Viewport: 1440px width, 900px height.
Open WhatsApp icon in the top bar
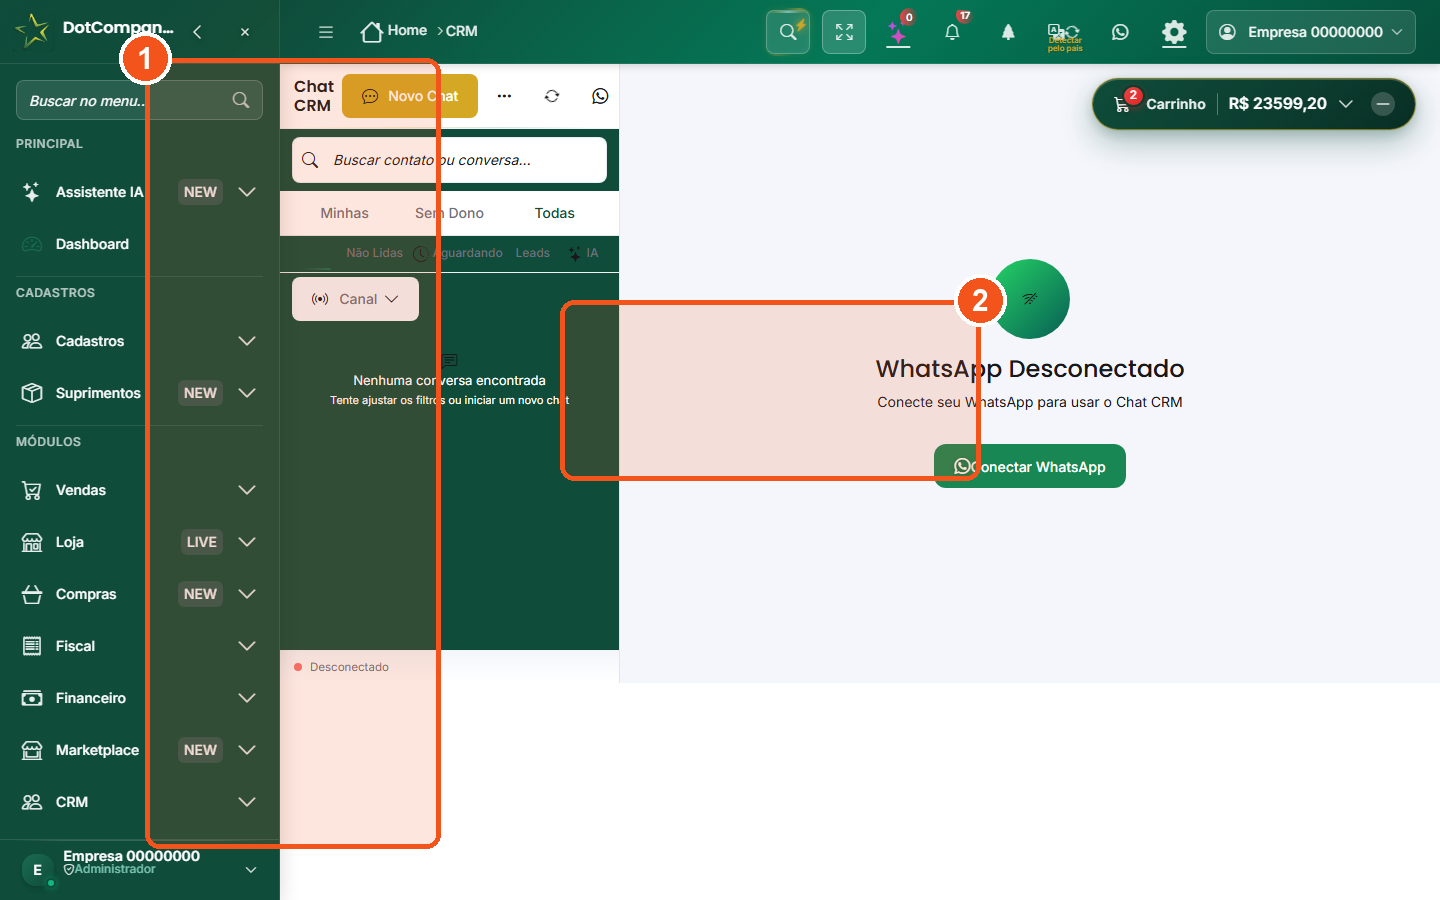click(1120, 32)
